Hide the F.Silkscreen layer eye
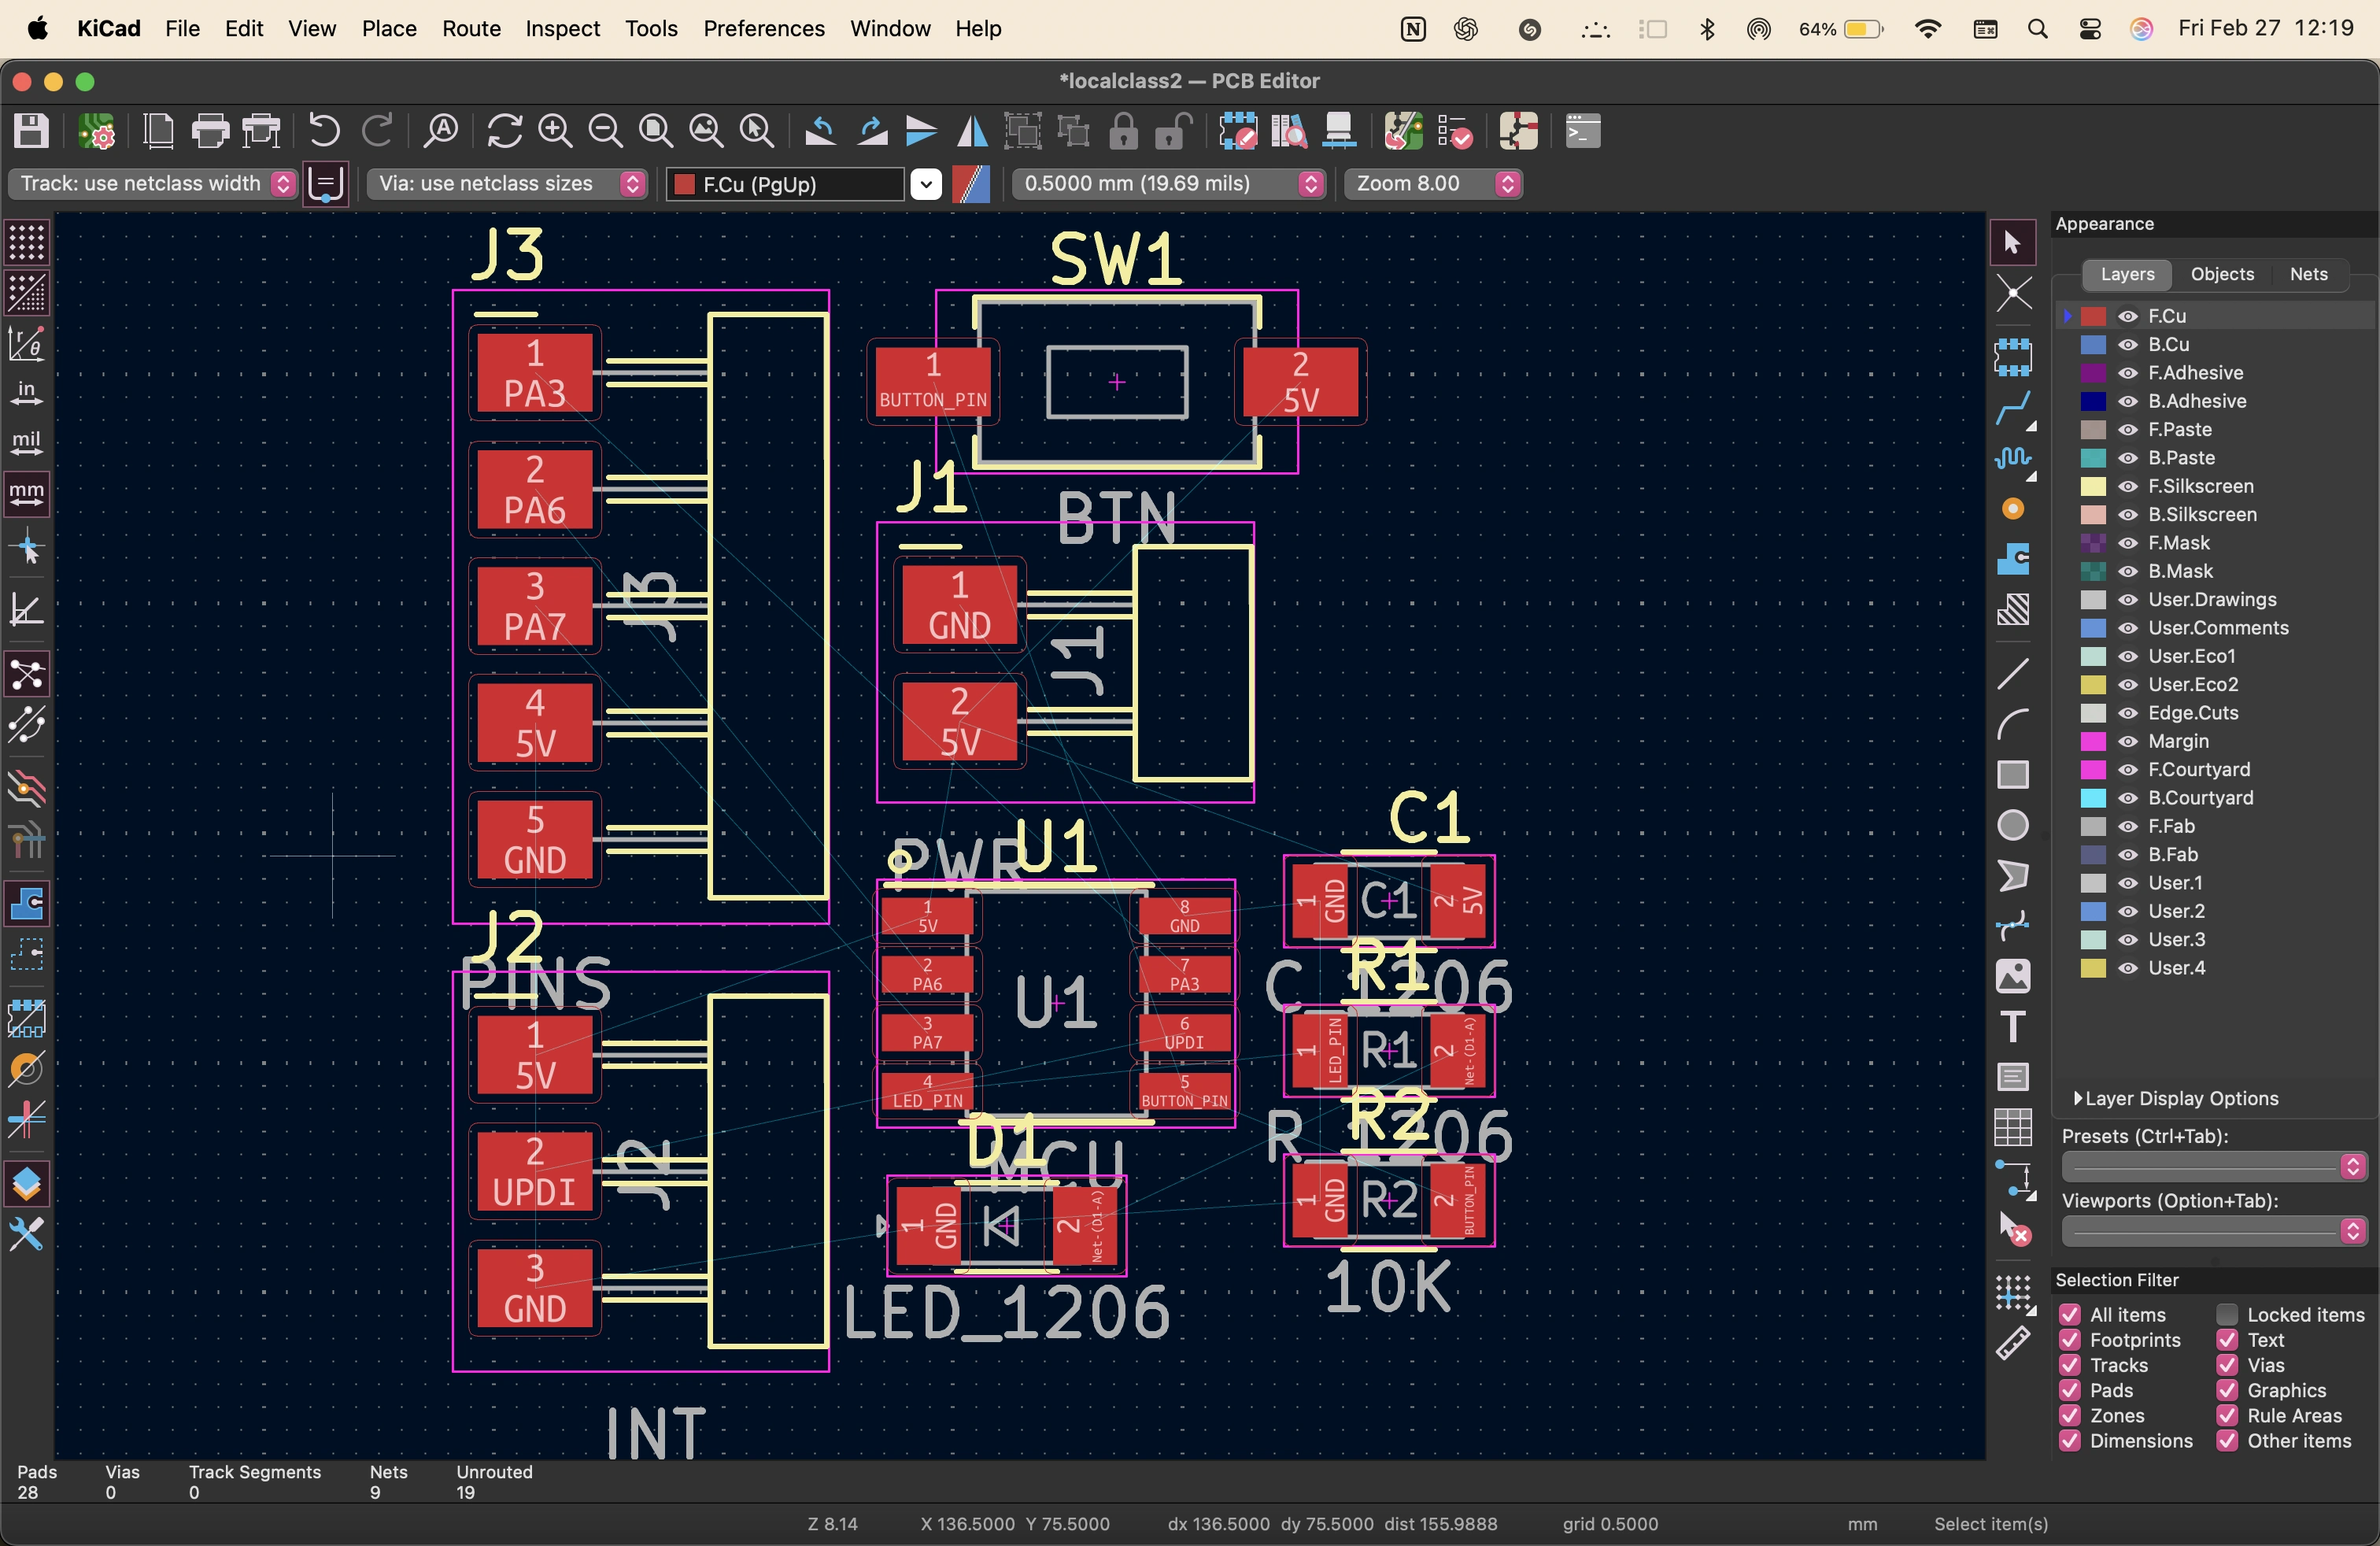2380x1546 pixels. pyautogui.click(x=2128, y=486)
